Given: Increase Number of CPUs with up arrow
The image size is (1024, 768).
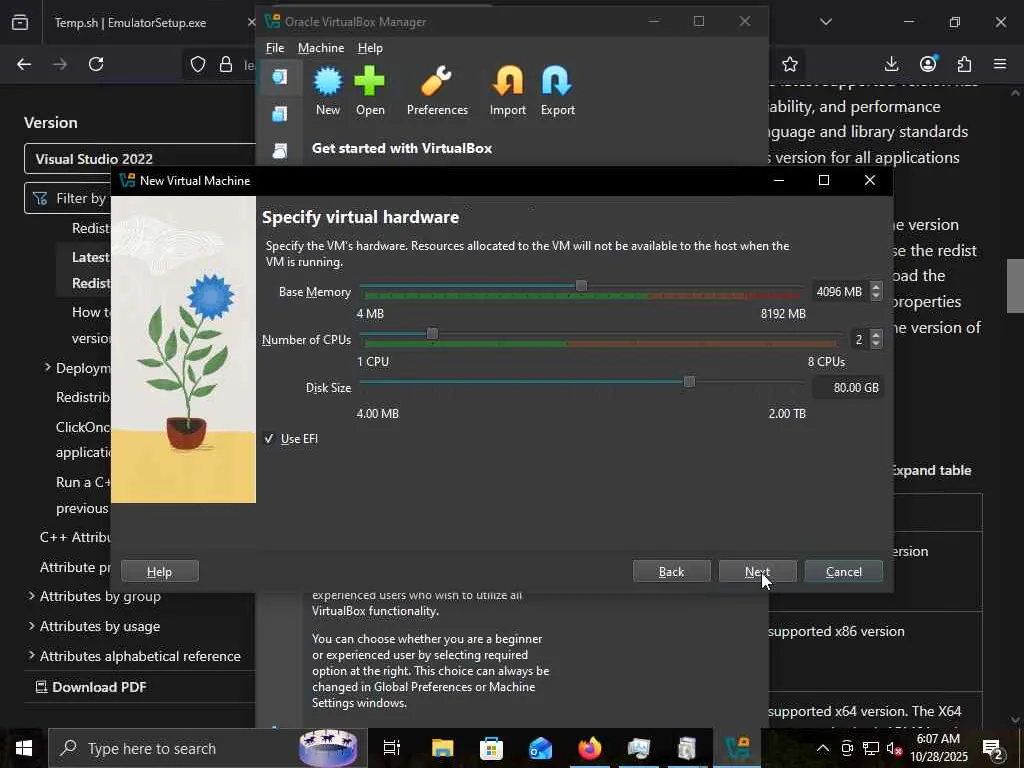Looking at the screenshot, I should (876, 334).
